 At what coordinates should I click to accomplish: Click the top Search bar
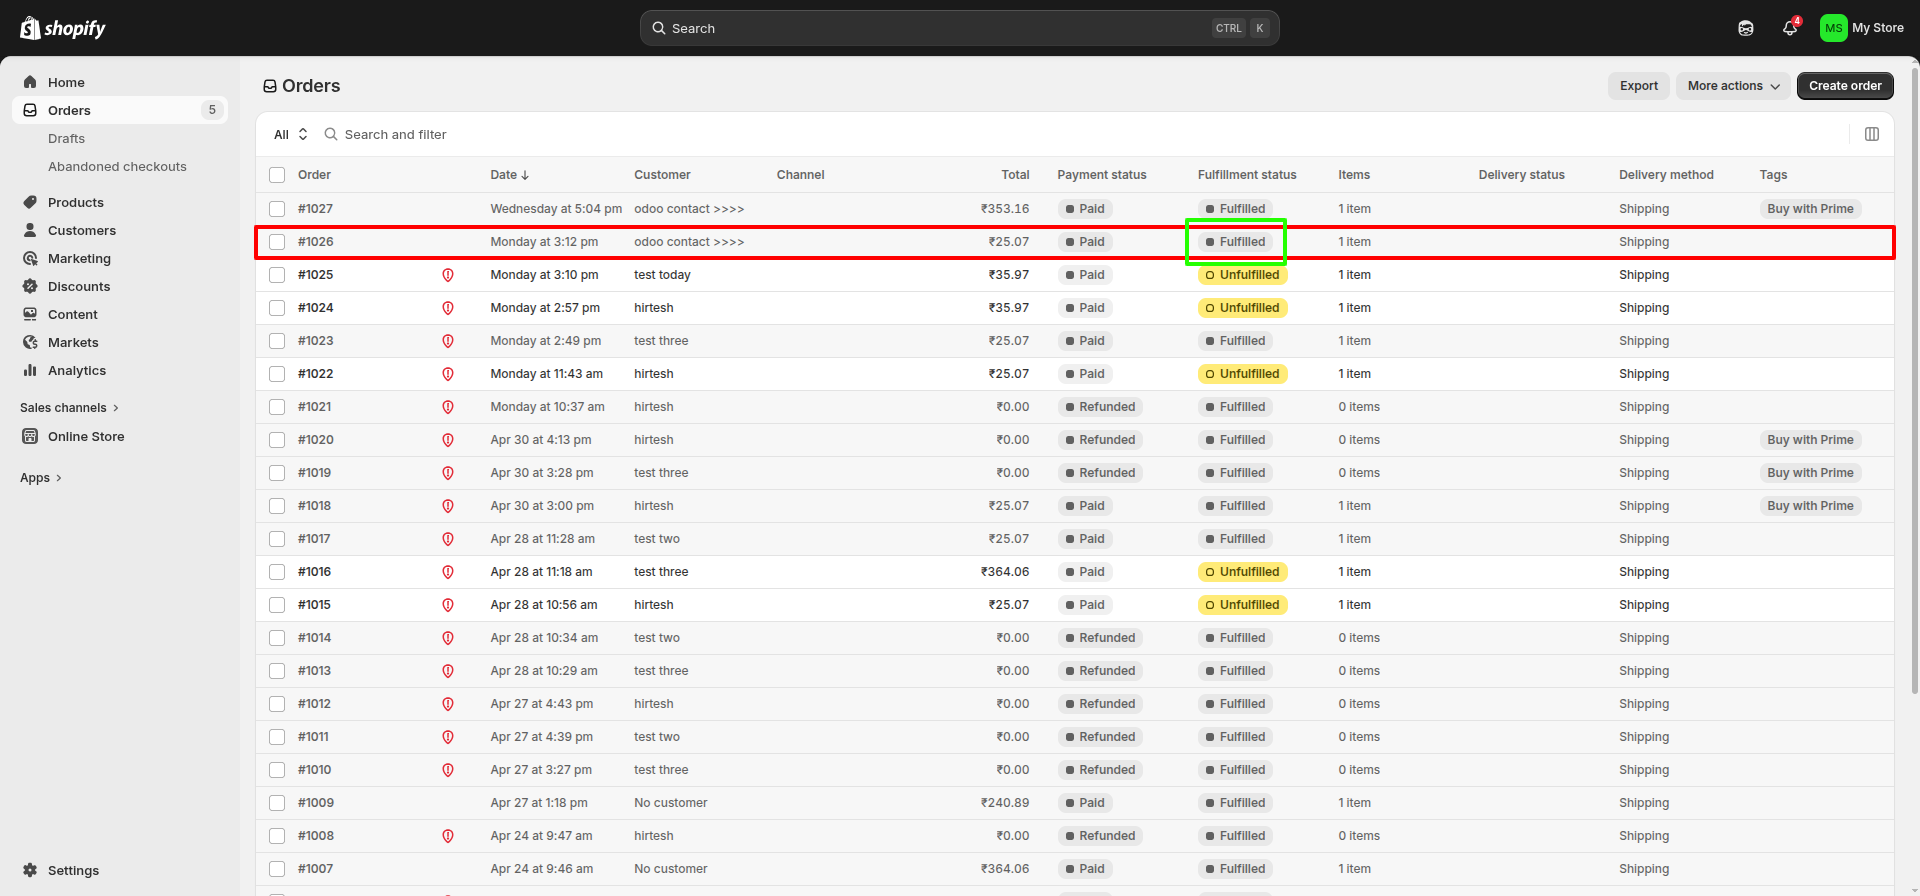click(x=960, y=28)
